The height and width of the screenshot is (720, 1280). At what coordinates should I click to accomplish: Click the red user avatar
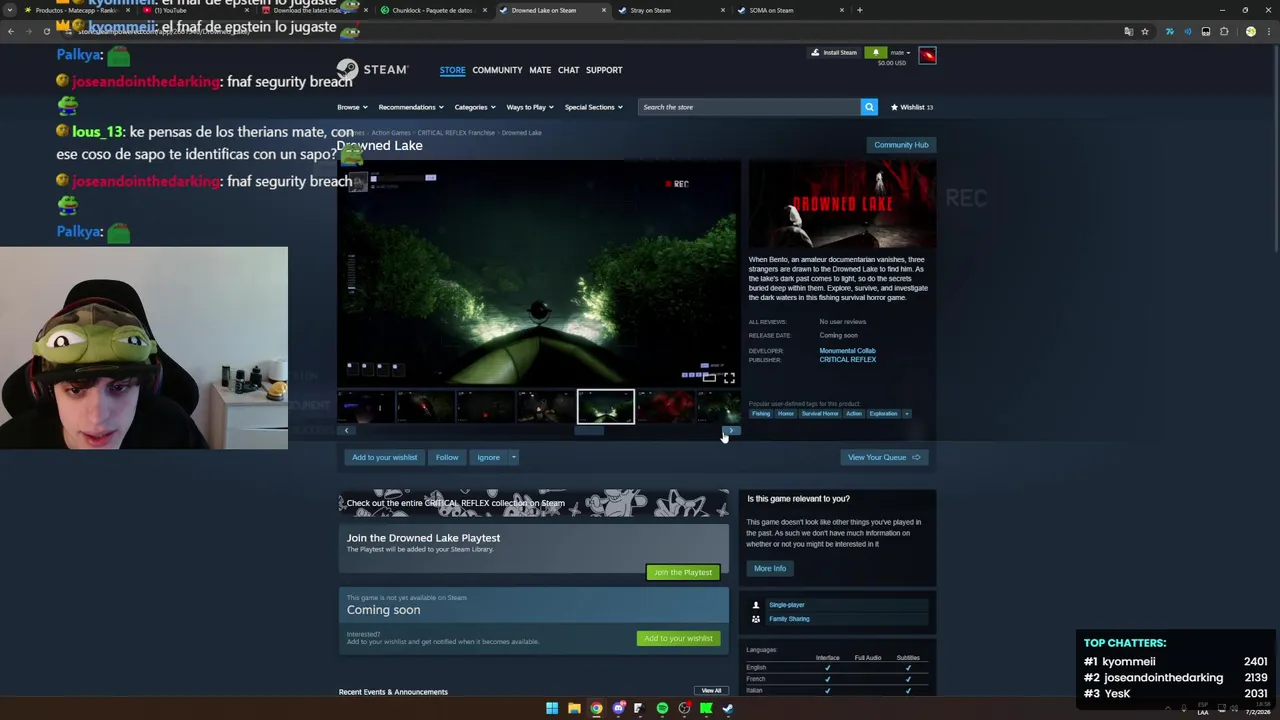click(x=927, y=55)
